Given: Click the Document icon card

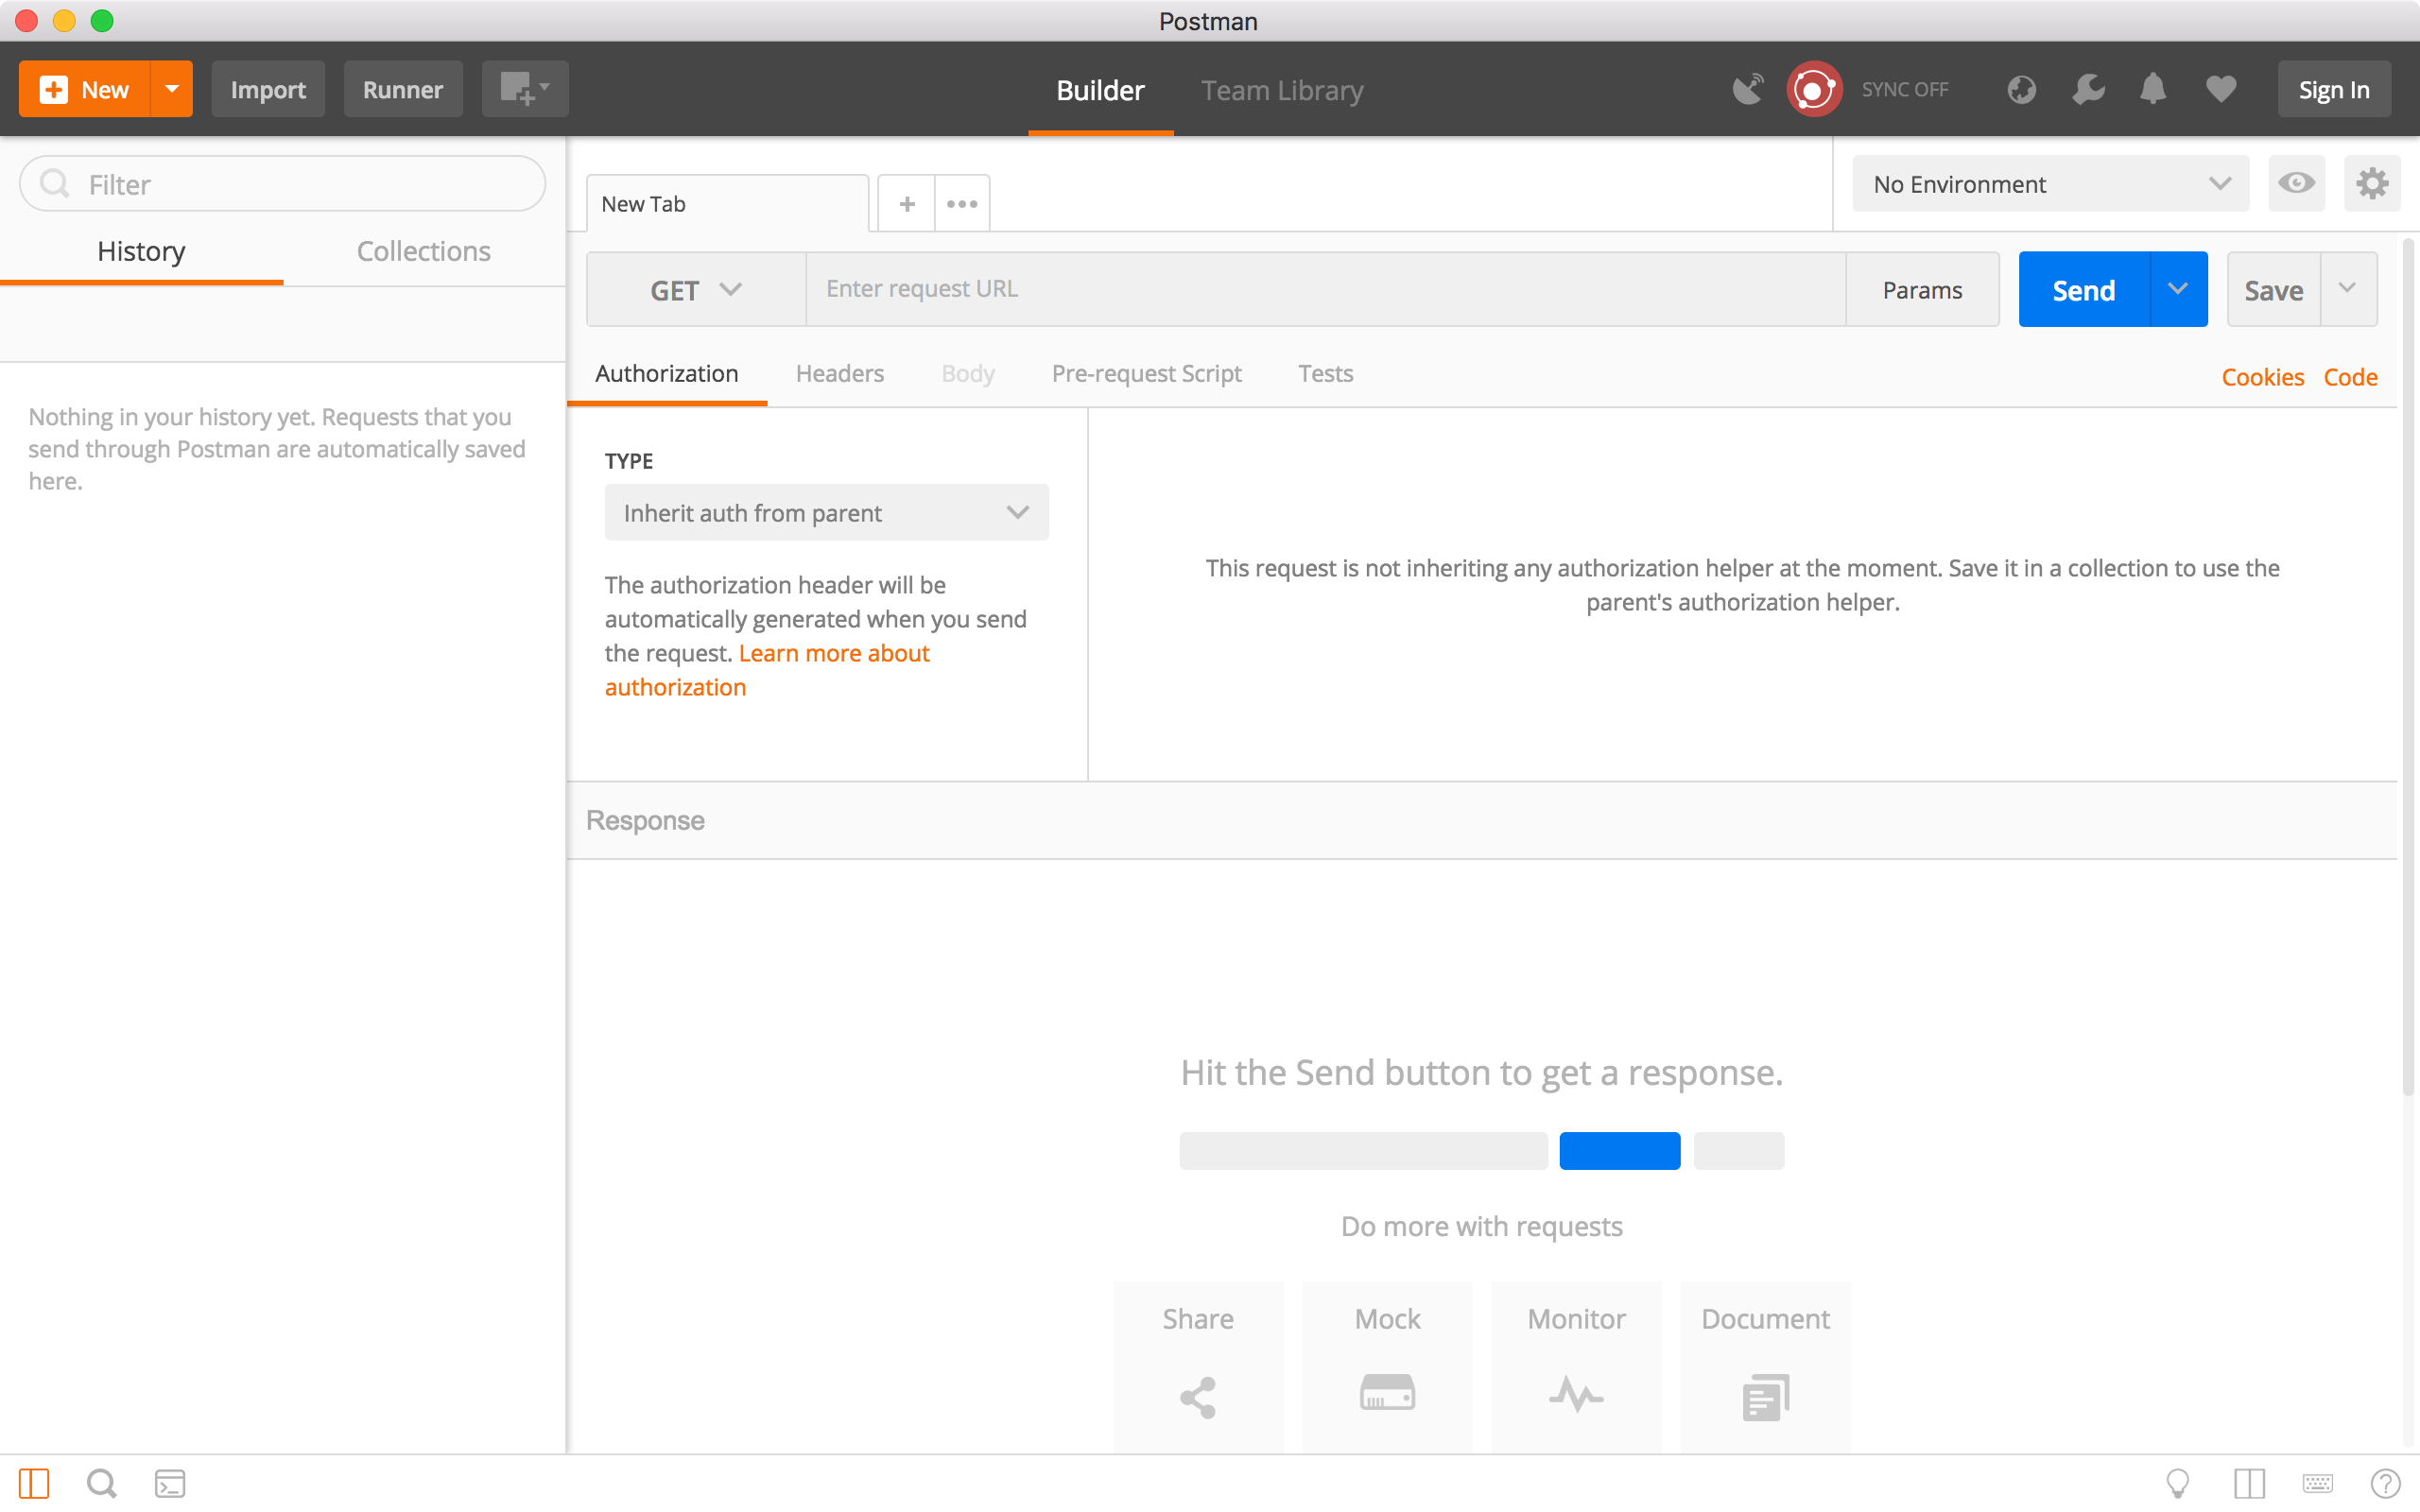Looking at the screenshot, I should click(x=1765, y=1366).
